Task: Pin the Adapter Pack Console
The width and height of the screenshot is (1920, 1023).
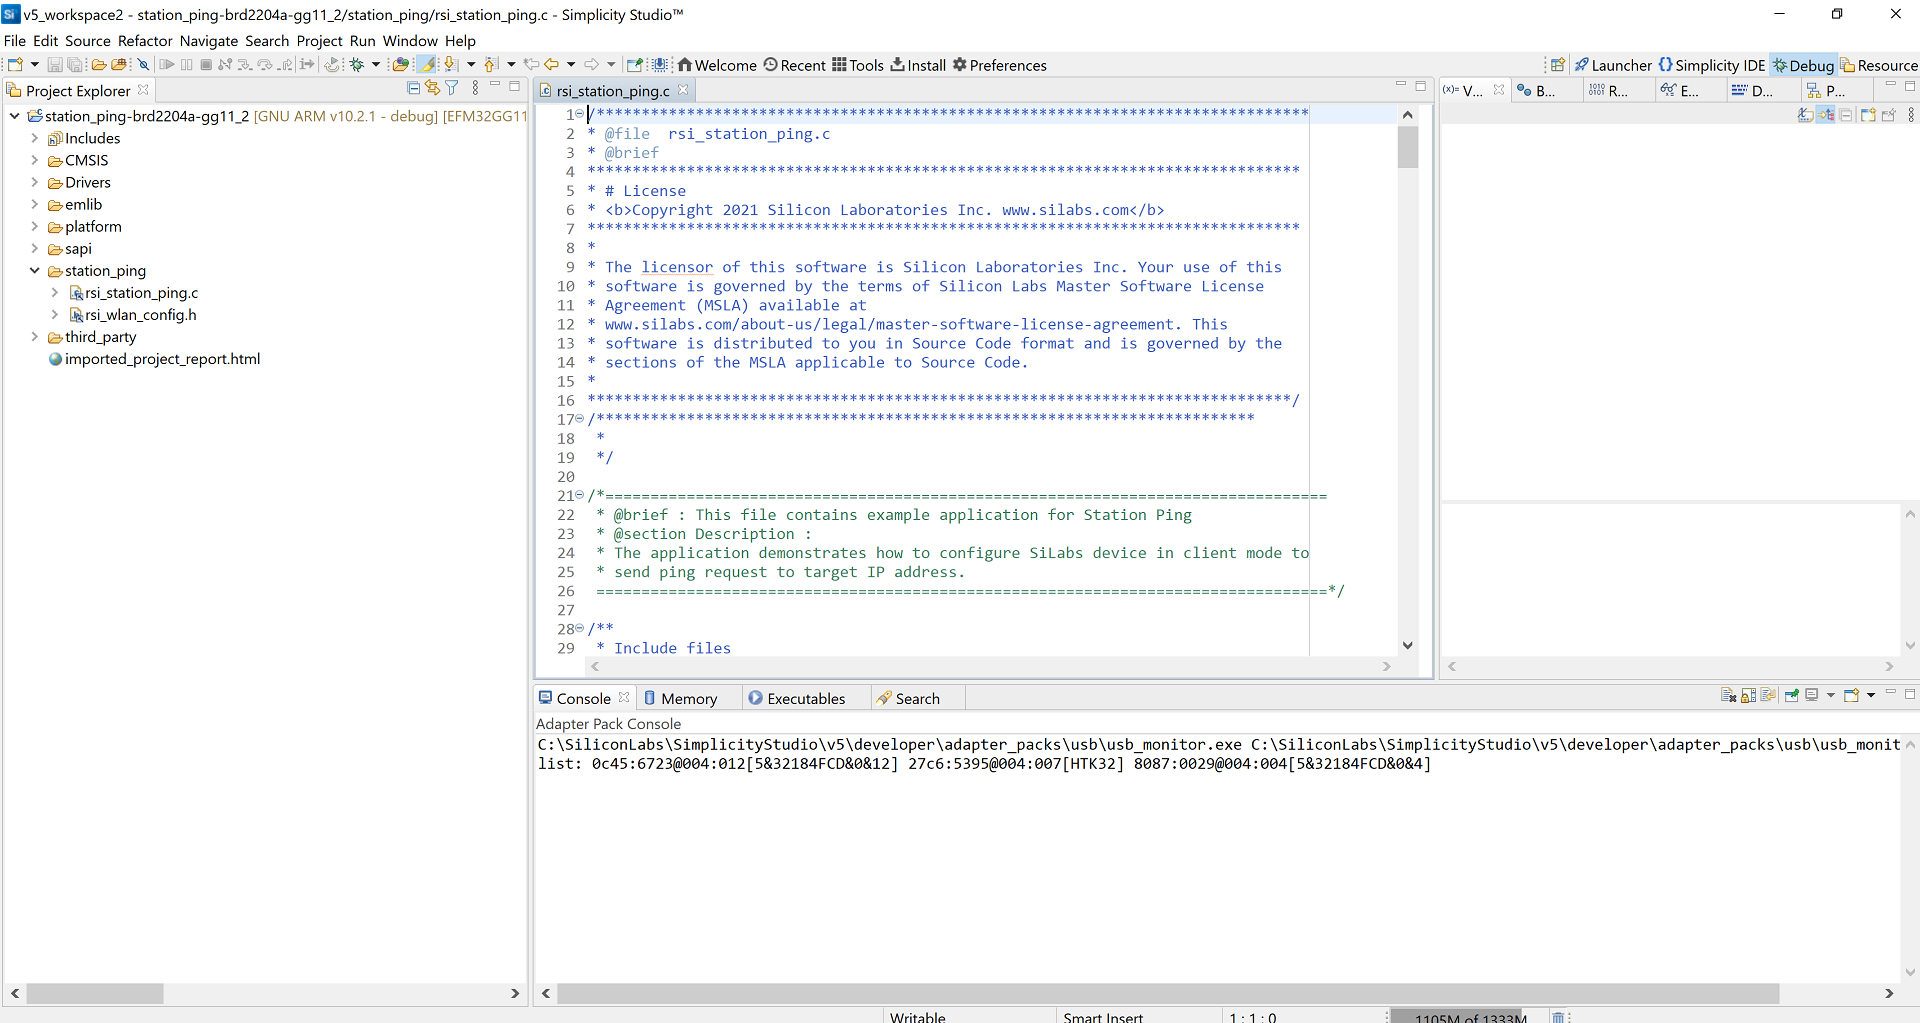Action: pos(1791,695)
